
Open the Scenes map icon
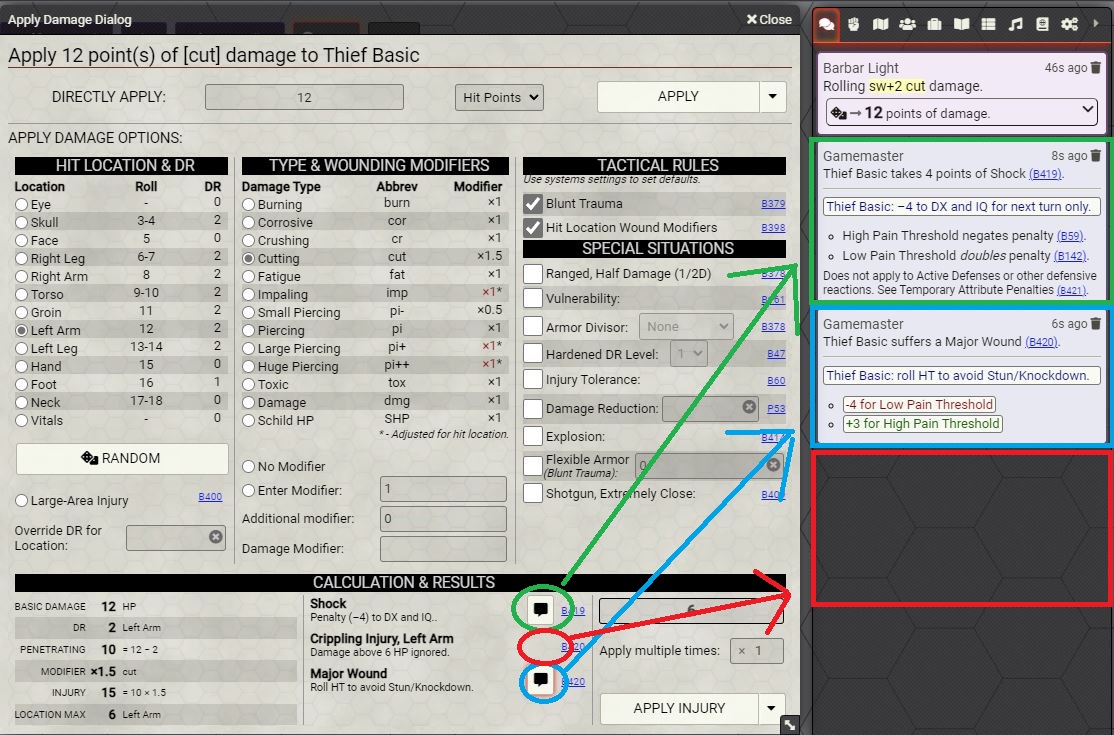(x=881, y=23)
